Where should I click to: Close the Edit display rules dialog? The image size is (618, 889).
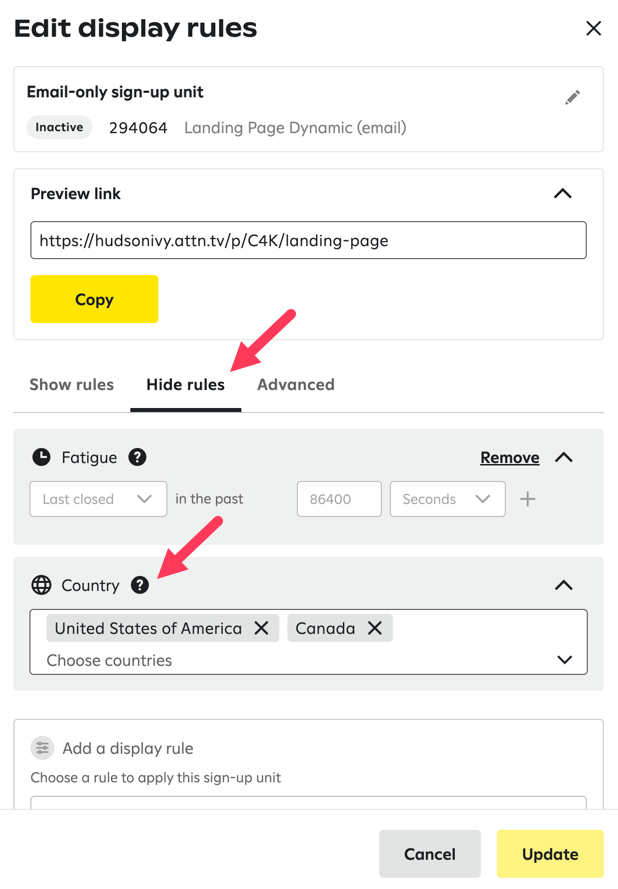[593, 28]
